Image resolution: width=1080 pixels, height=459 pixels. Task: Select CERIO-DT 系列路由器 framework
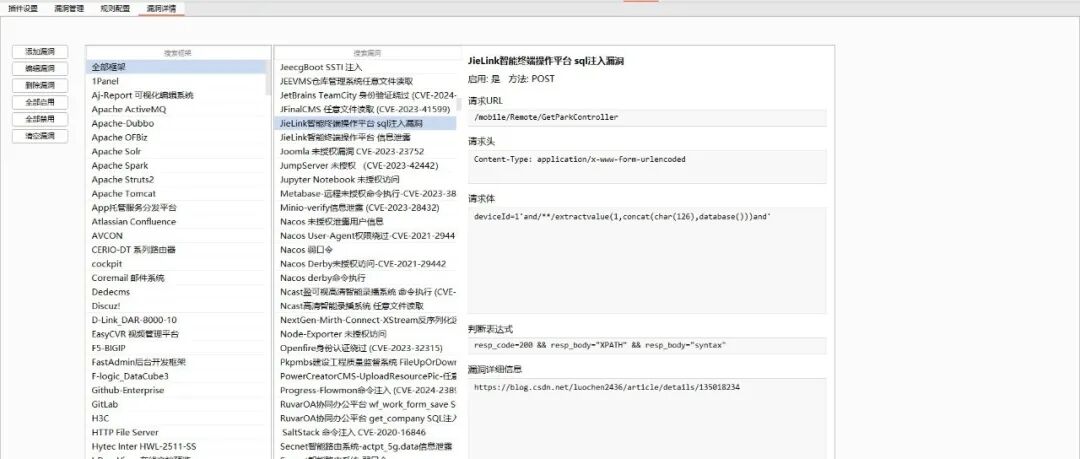coord(176,249)
